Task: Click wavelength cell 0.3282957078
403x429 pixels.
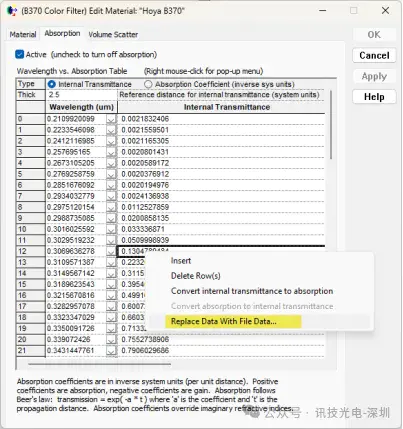Action: (76, 306)
